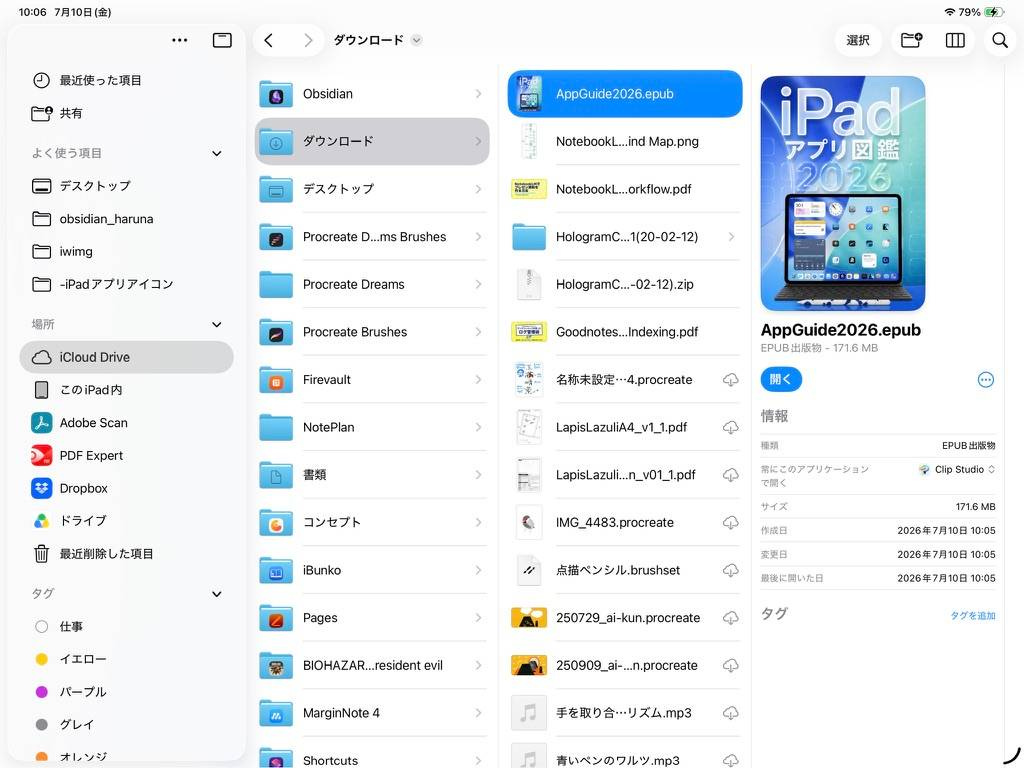Open ドライブ (Google Drive) in sidebar

pos(127,520)
